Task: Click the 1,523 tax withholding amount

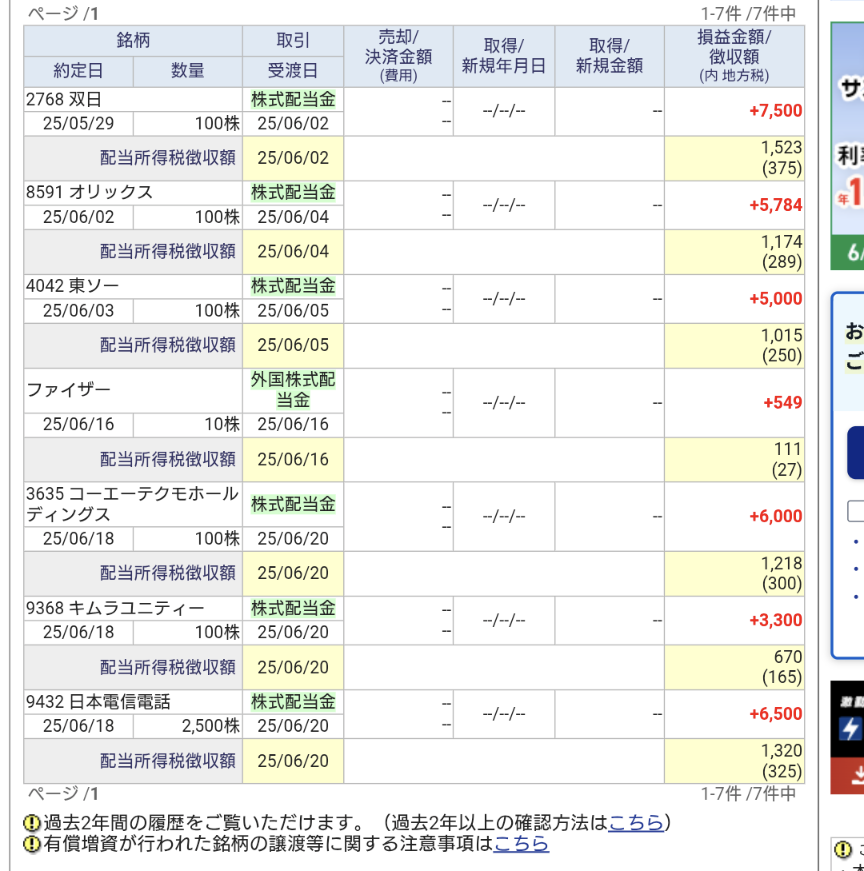Action: click(781, 148)
